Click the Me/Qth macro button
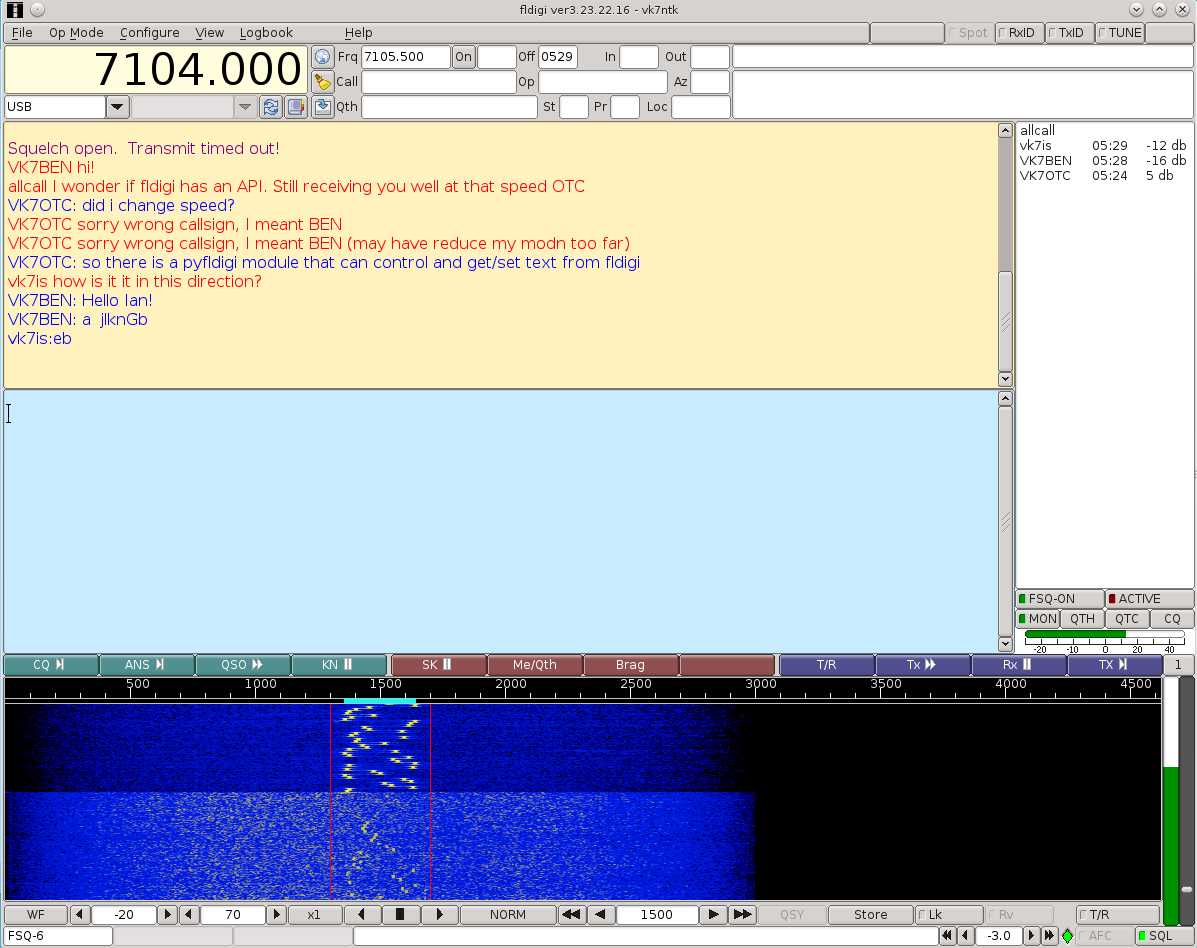This screenshot has width=1197, height=948. click(534, 665)
